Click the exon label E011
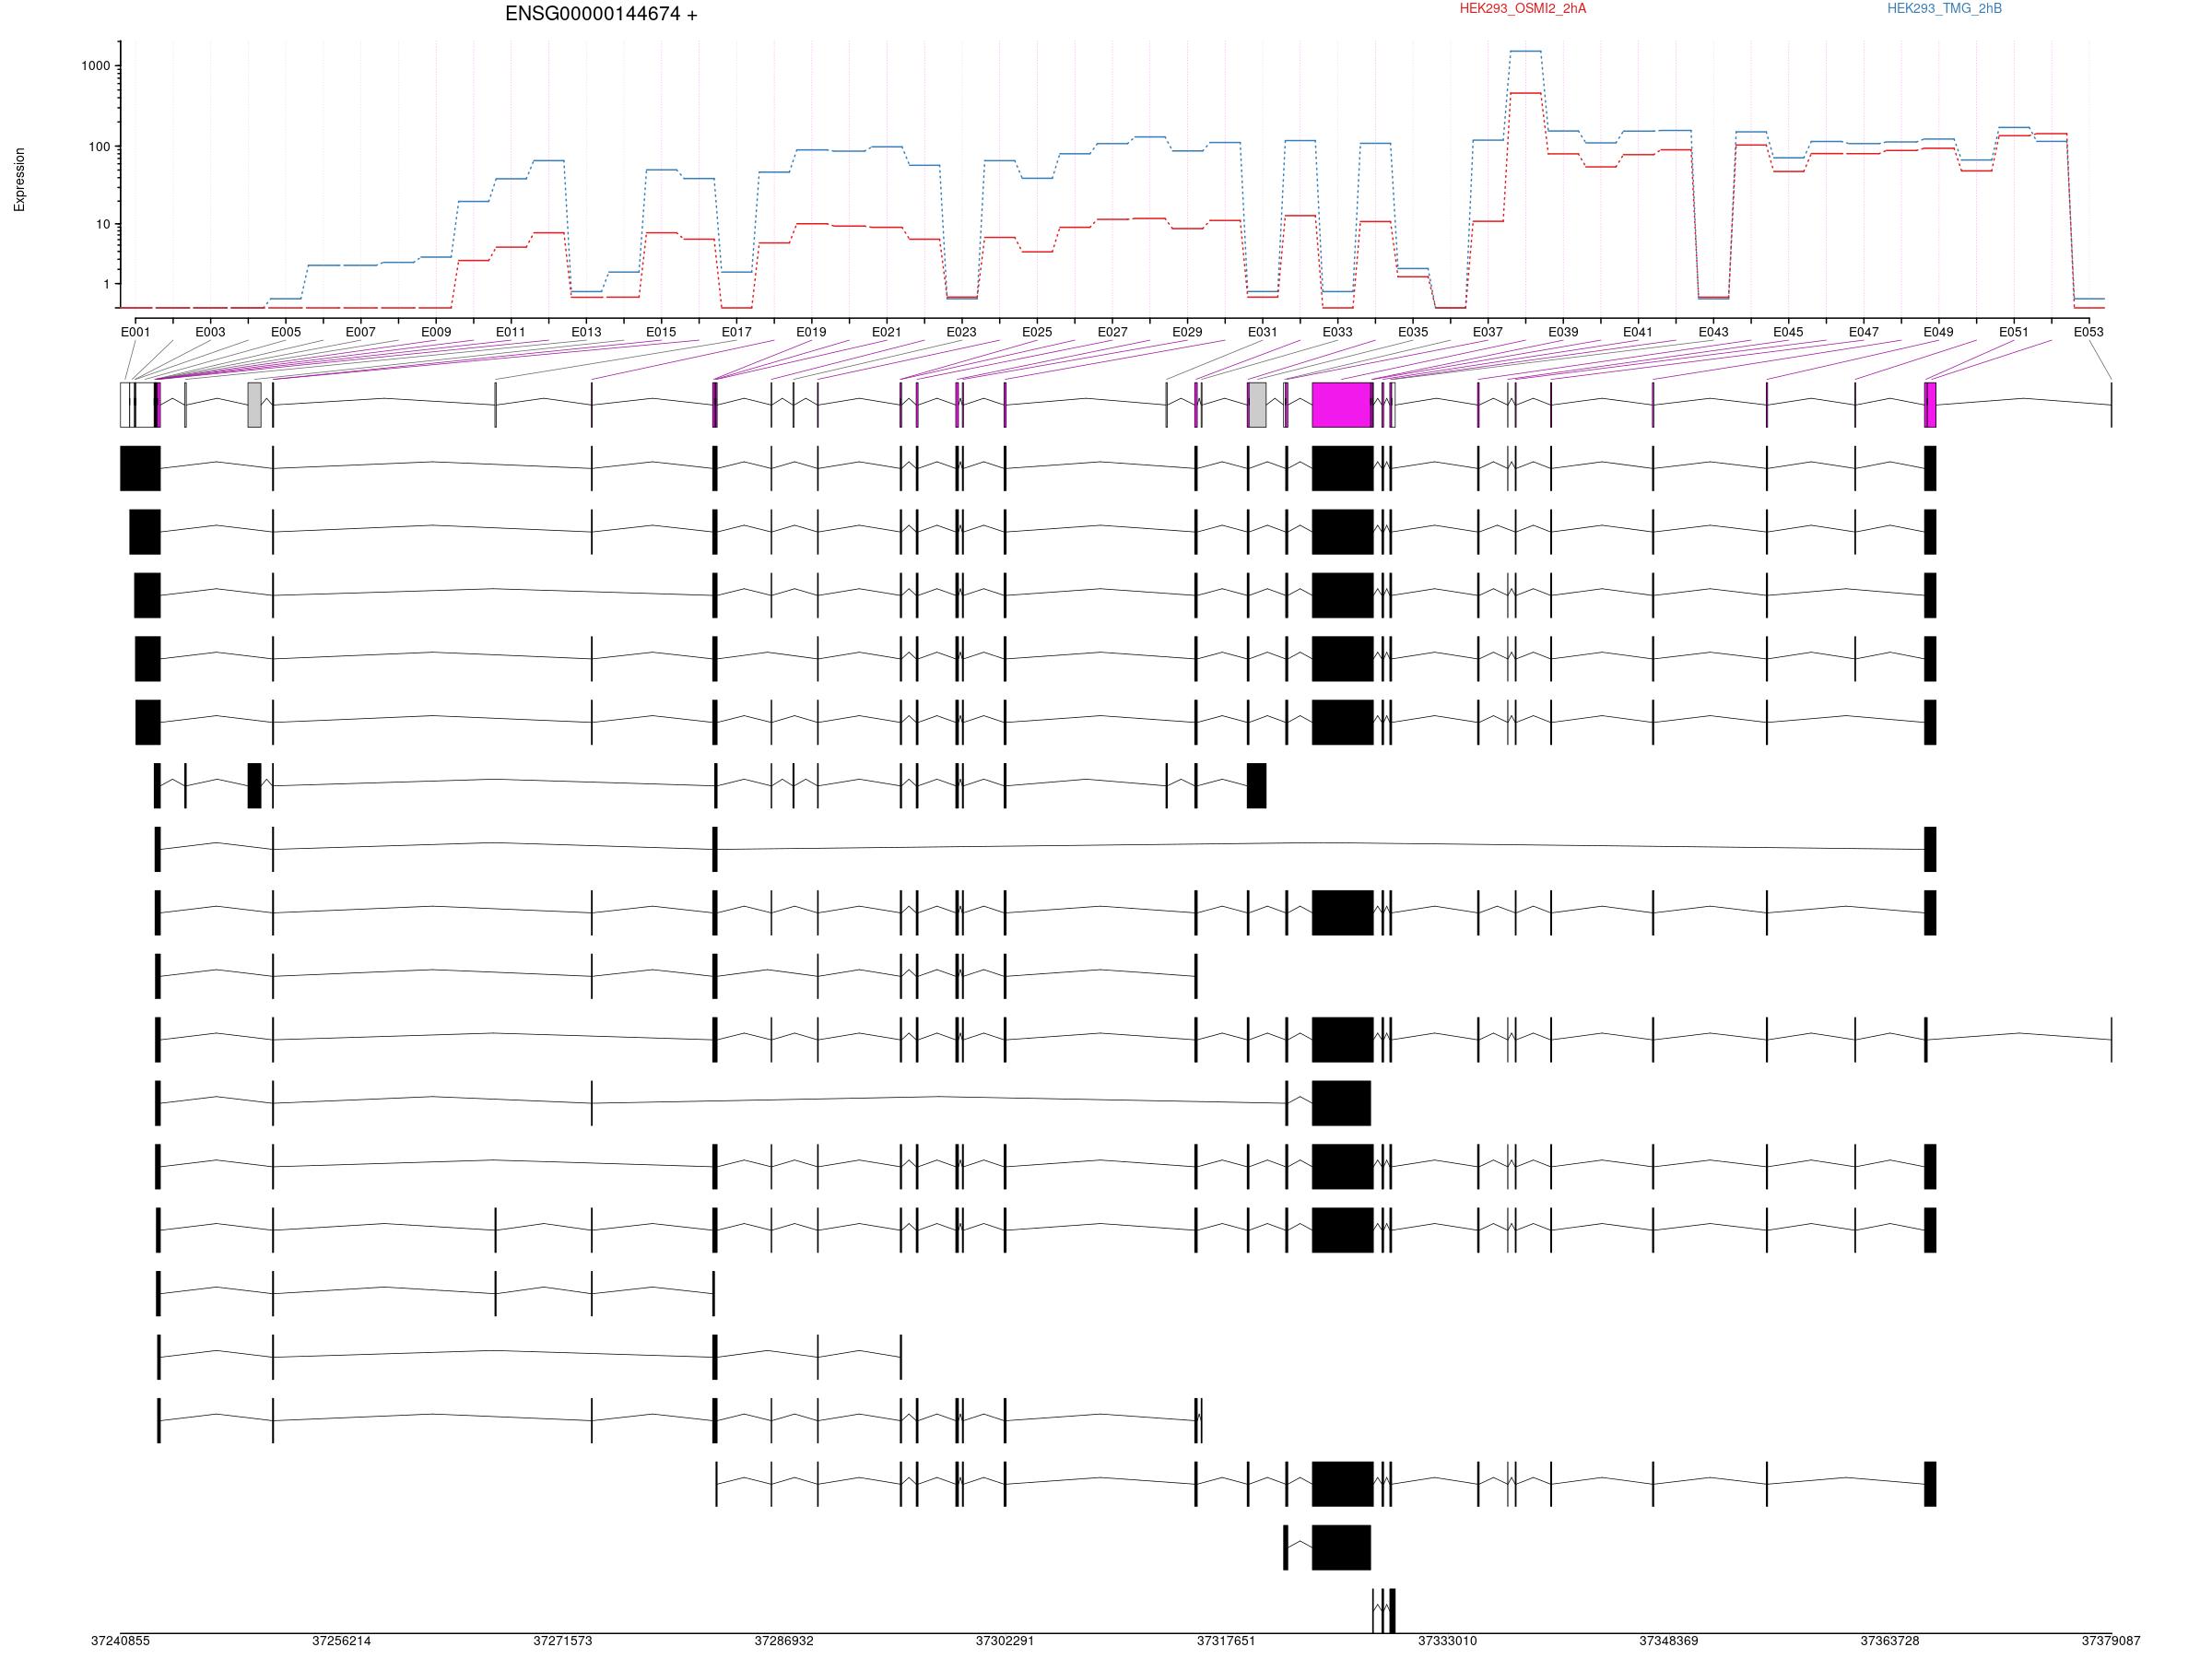 click(x=511, y=332)
